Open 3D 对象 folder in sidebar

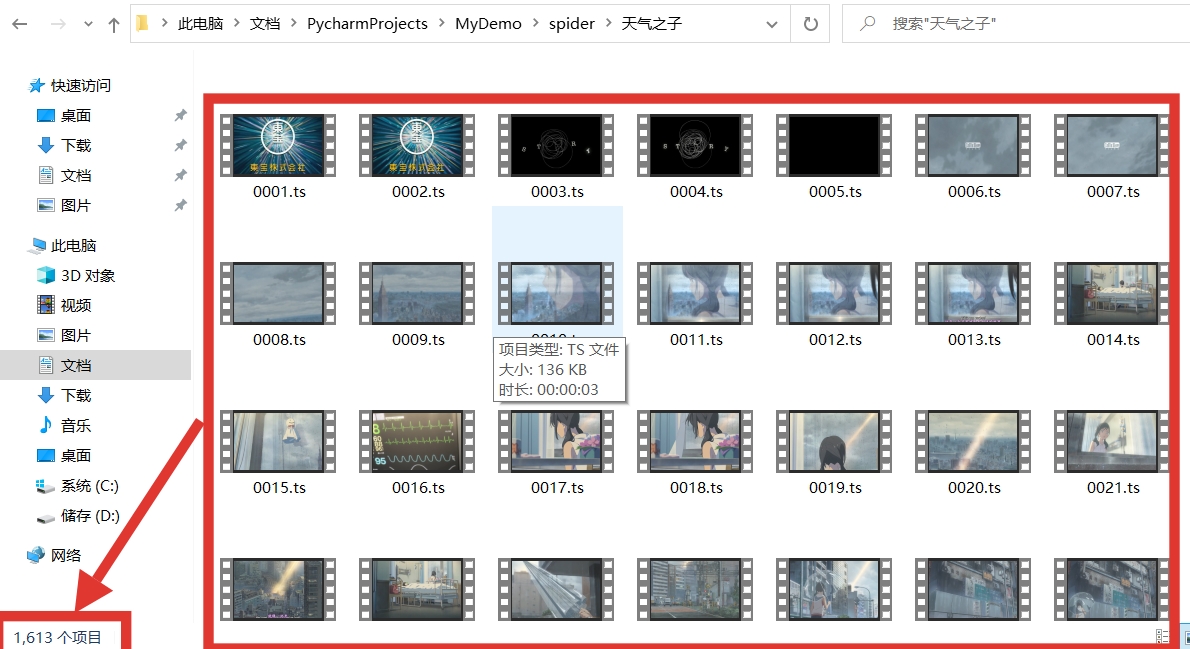point(88,276)
